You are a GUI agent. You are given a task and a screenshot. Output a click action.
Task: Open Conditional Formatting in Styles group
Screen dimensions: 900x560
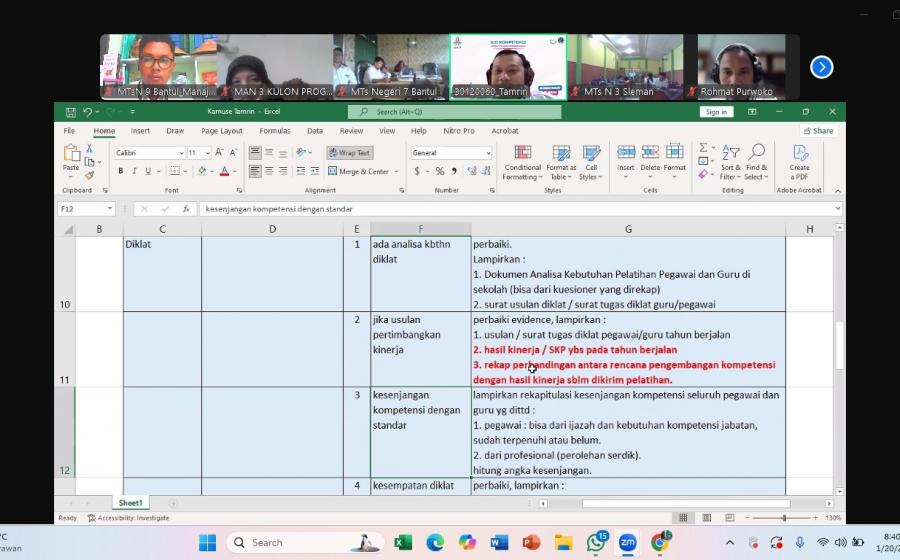[x=522, y=161]
